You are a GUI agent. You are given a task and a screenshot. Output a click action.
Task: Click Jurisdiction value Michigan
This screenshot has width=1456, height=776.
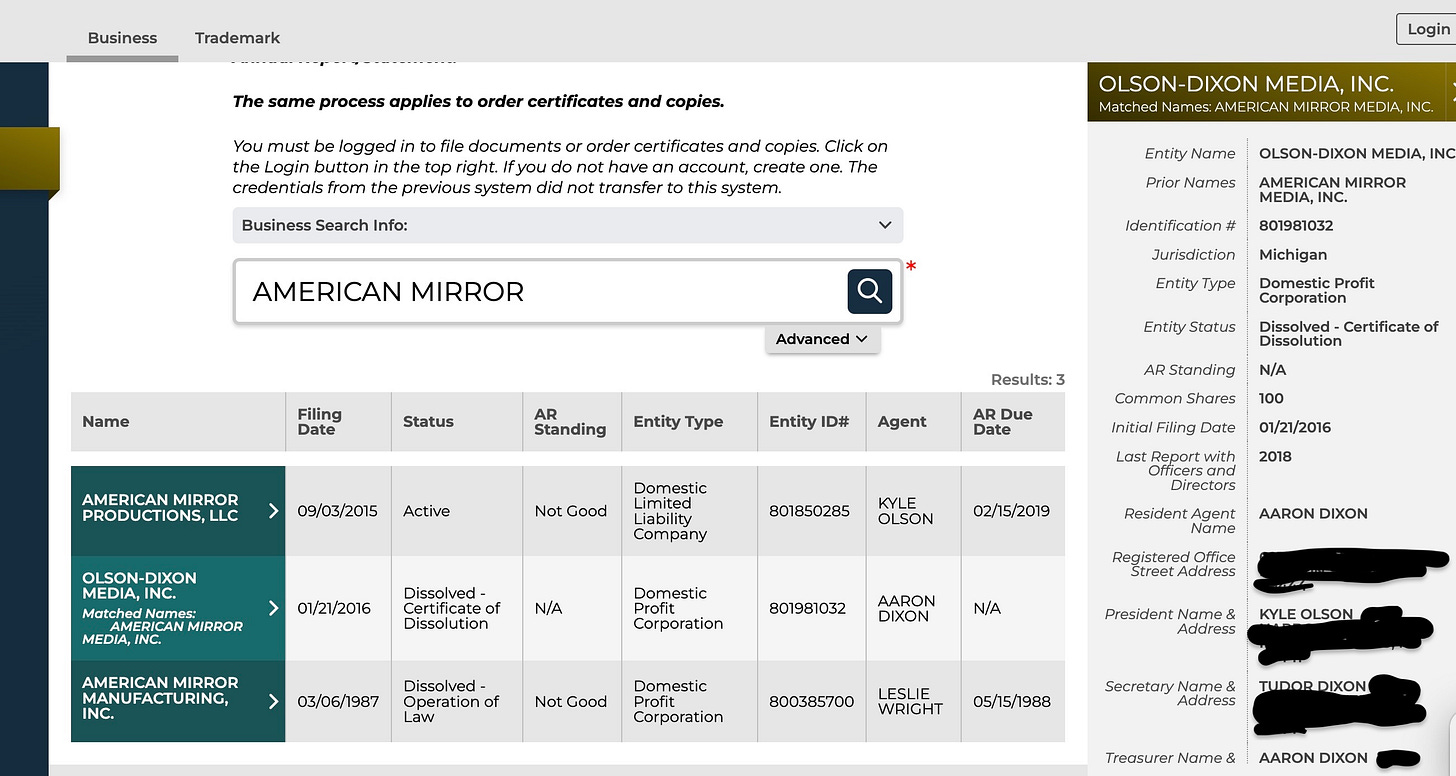pos(1293,255)
